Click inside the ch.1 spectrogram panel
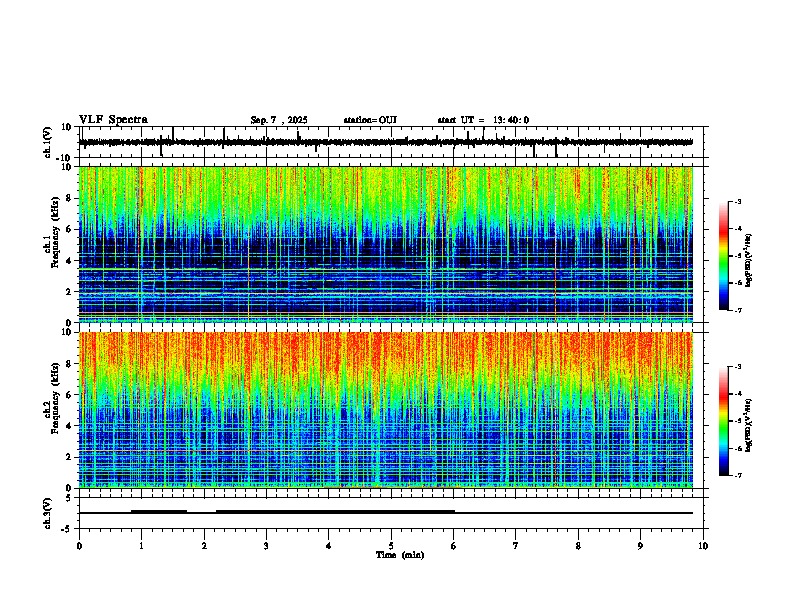Viewport: 792px width, 612px height. coord(386,244)
